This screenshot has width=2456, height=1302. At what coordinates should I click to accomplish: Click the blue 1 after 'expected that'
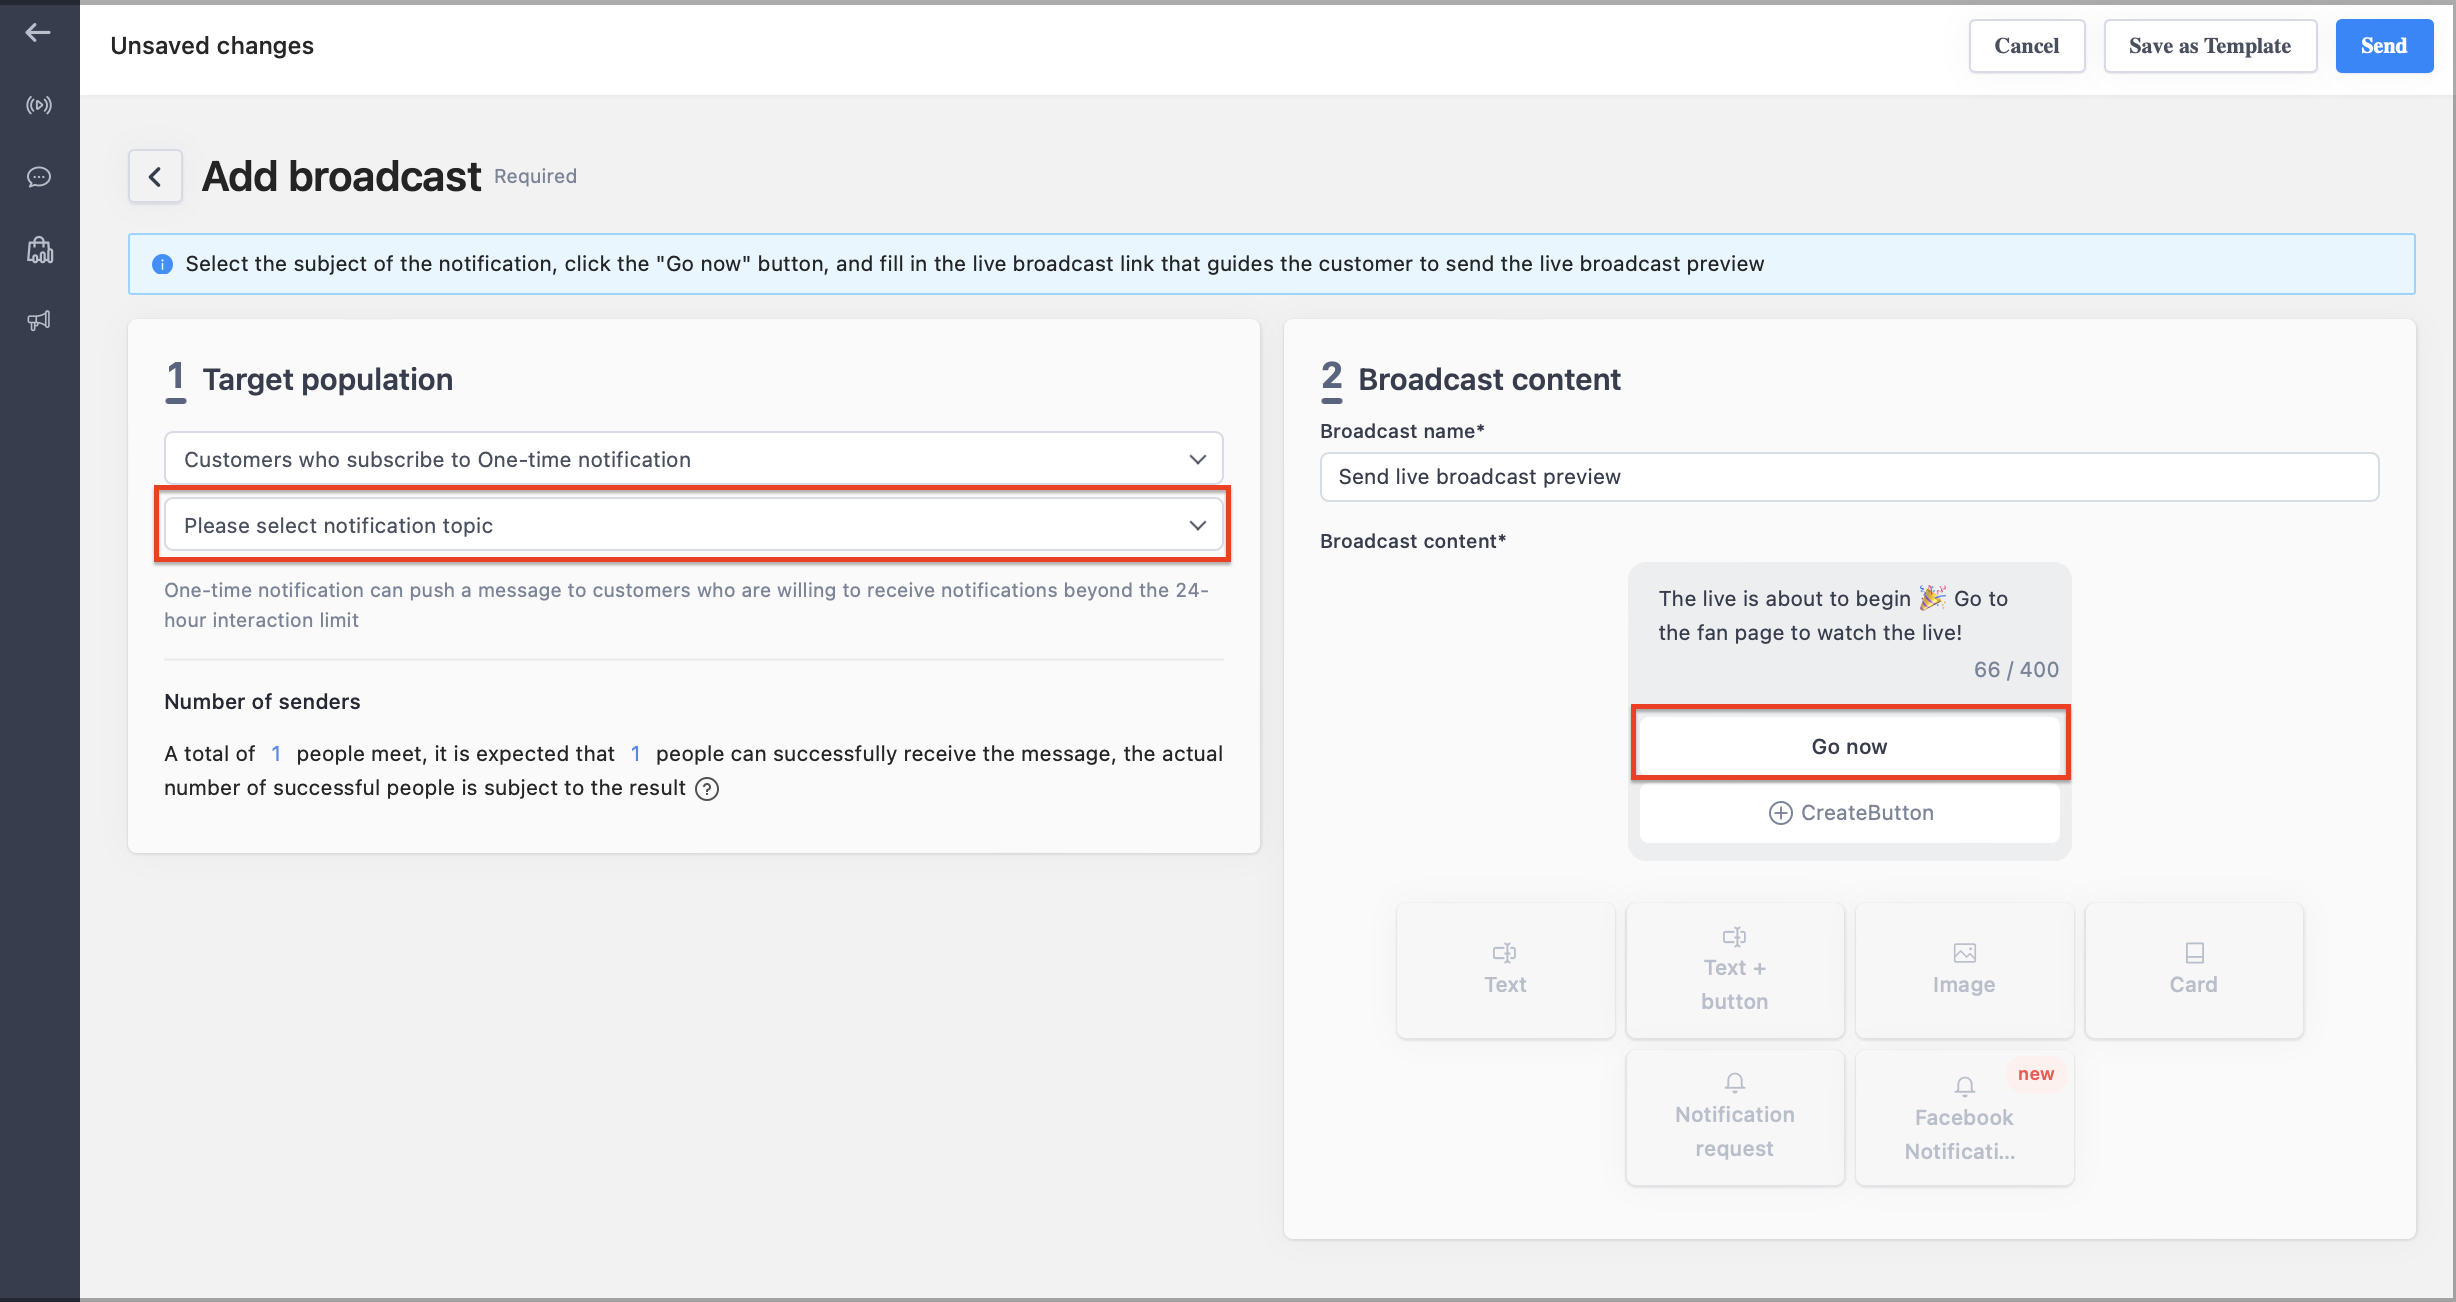tap(635, 754)
